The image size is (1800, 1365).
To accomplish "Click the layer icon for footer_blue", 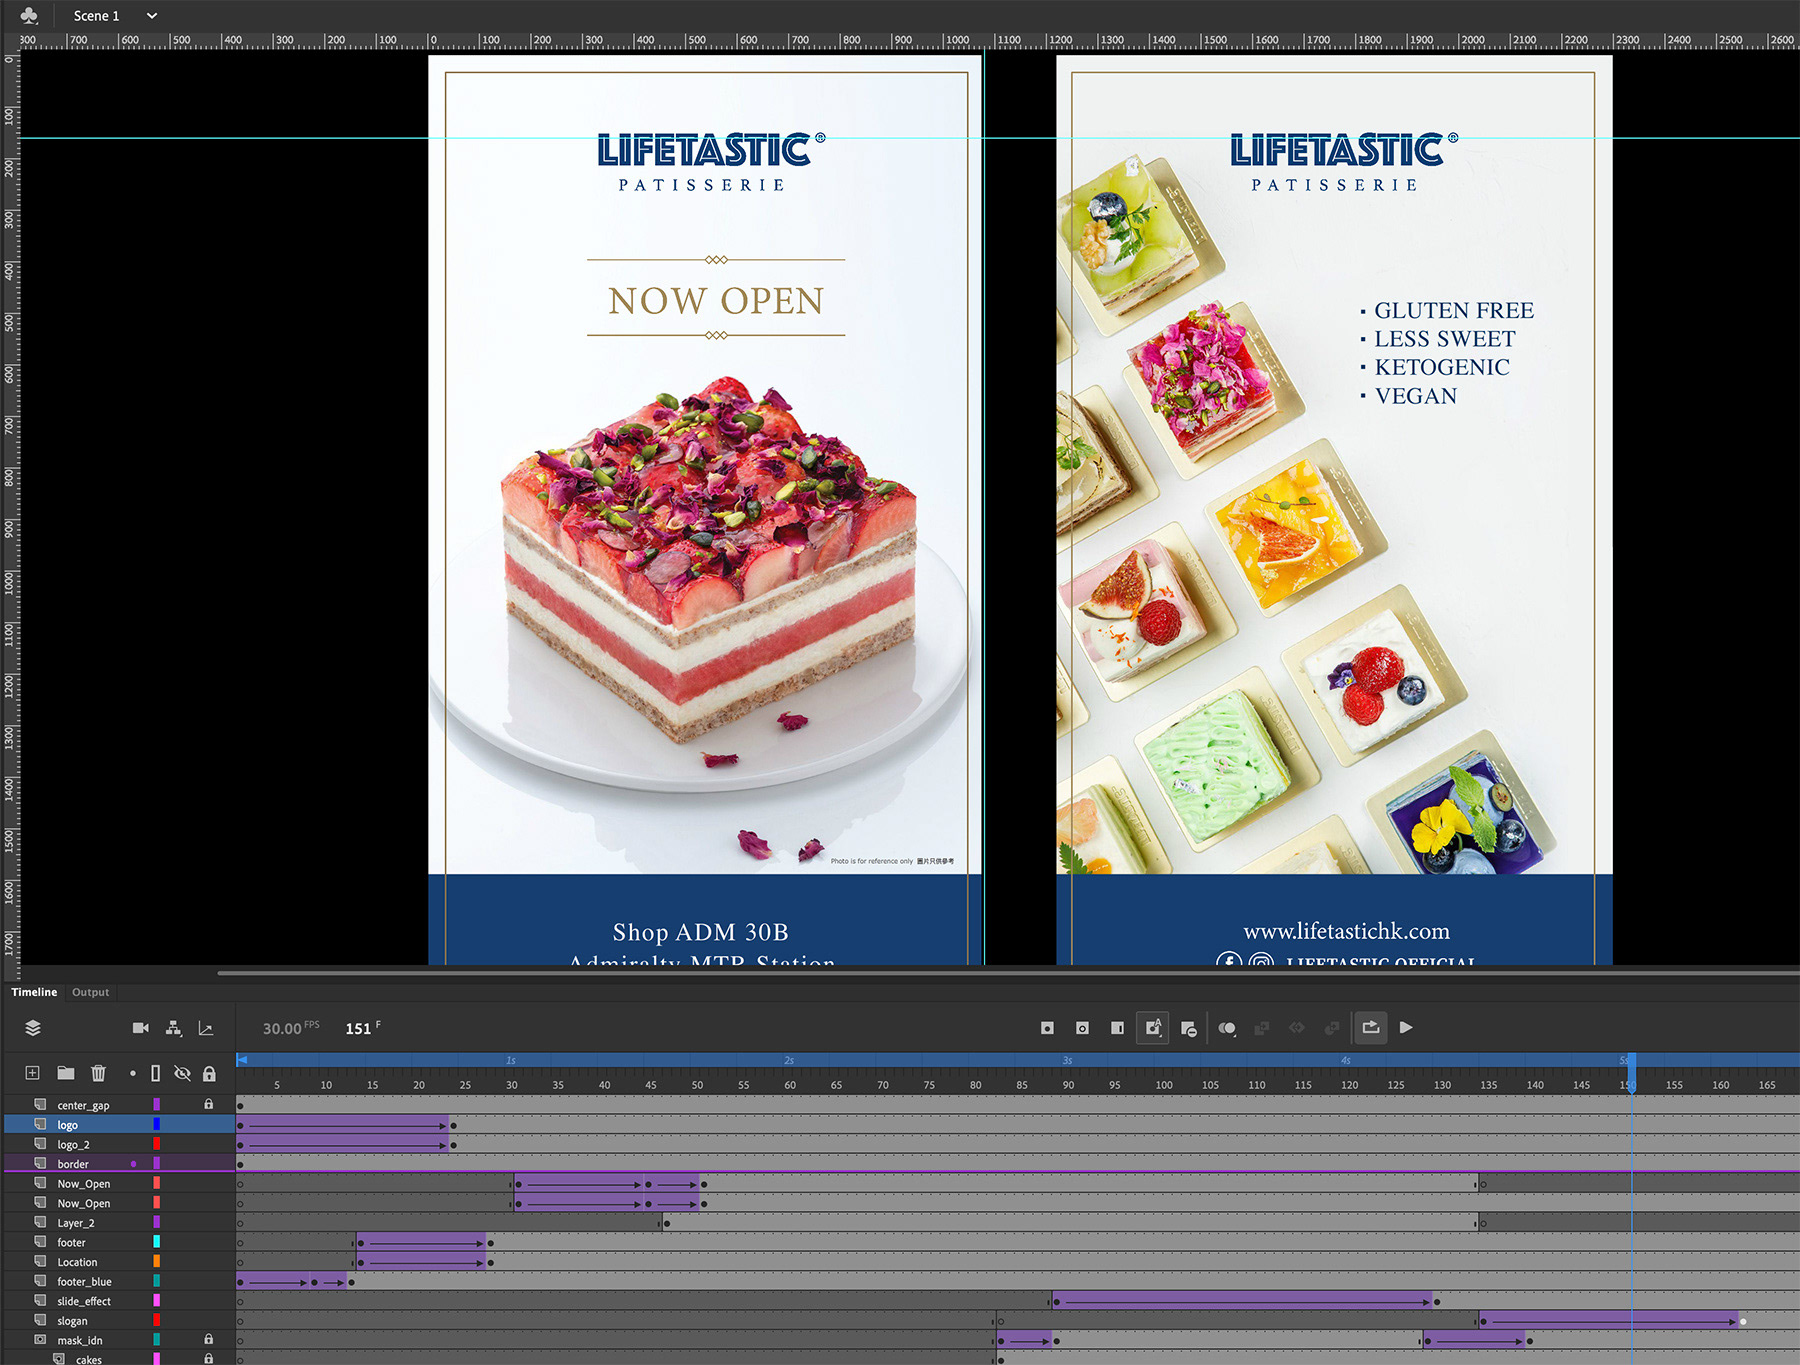I will pyautogui.click(x=40, y=1281).
